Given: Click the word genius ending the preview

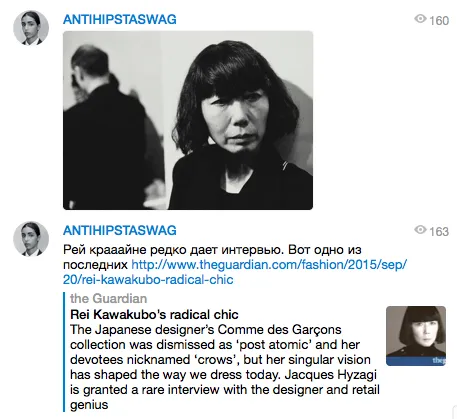Looking at the screenshot, I should 89,405.
